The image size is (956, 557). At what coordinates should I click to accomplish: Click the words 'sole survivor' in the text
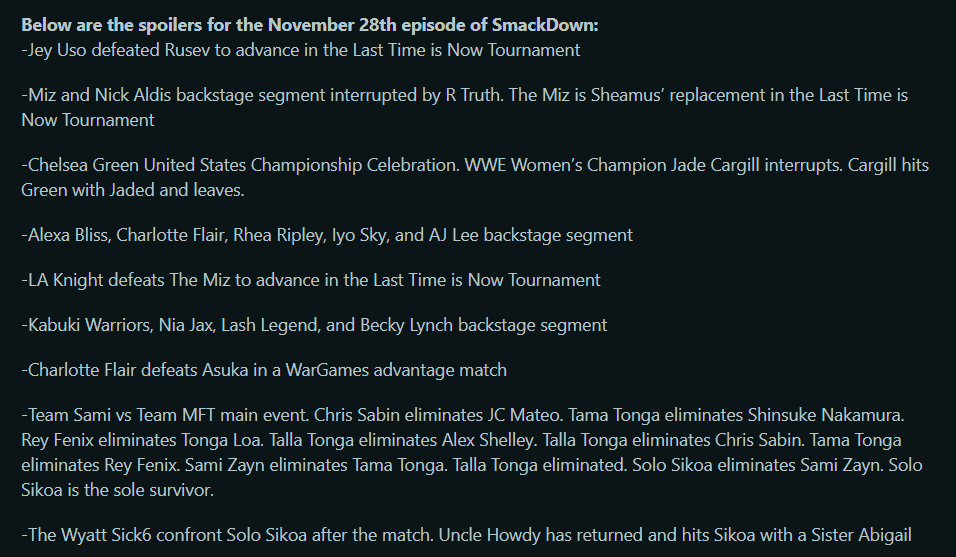tap(157, 491)
